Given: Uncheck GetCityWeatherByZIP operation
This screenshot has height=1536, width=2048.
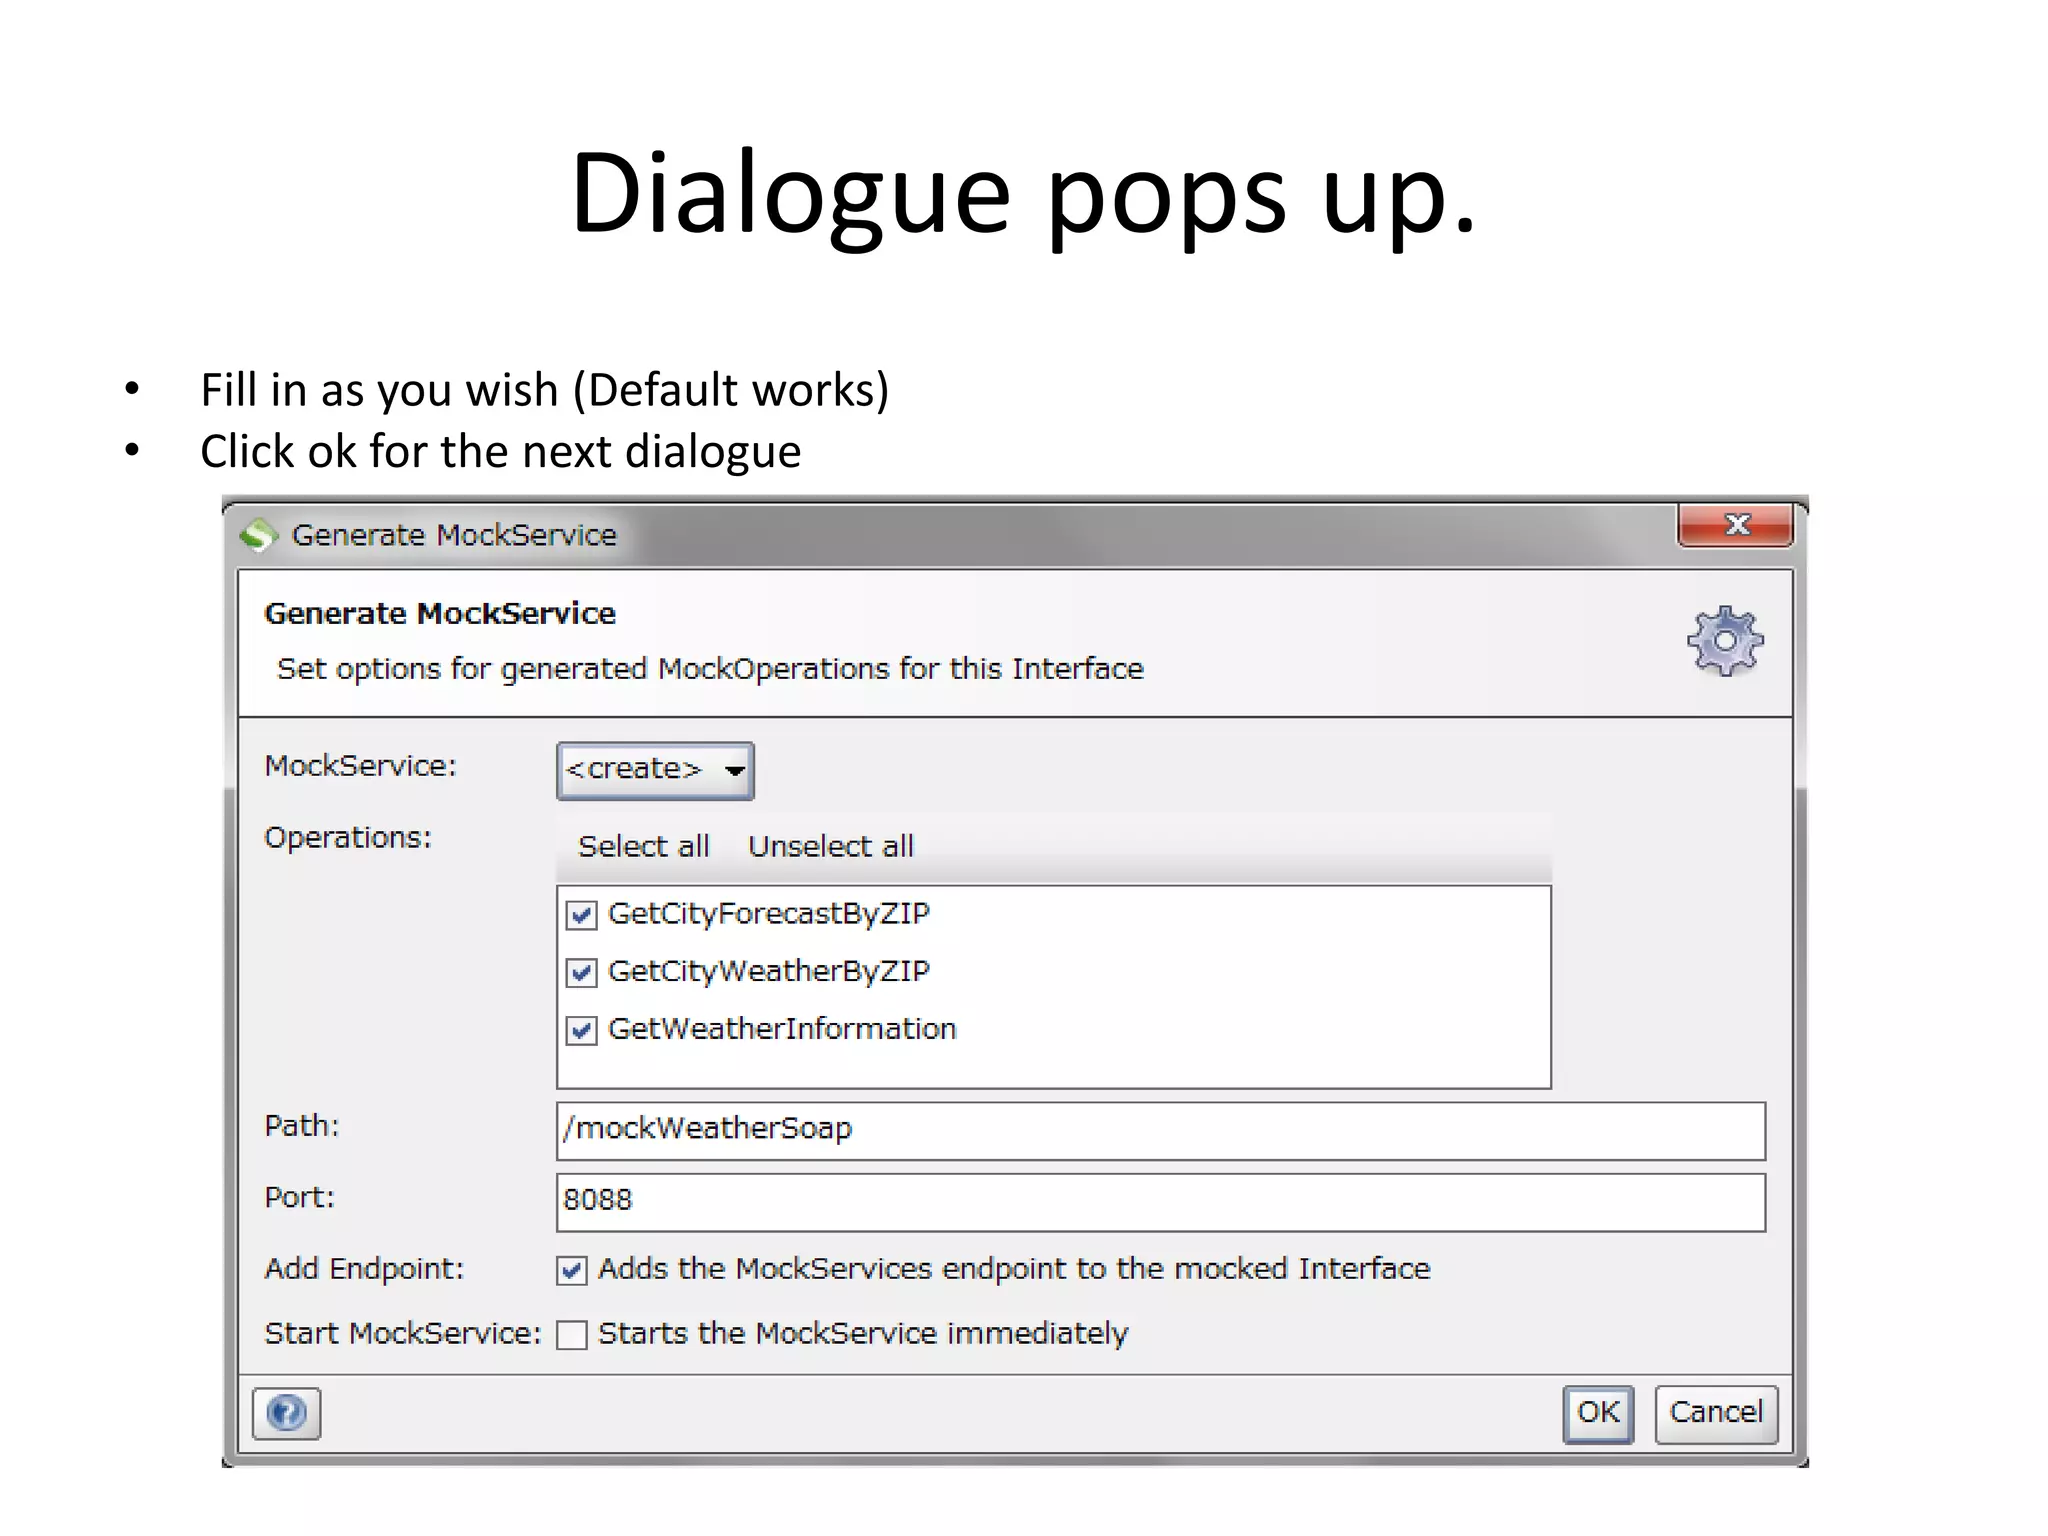Looking at the screenshot, I should tap(581, 972).
